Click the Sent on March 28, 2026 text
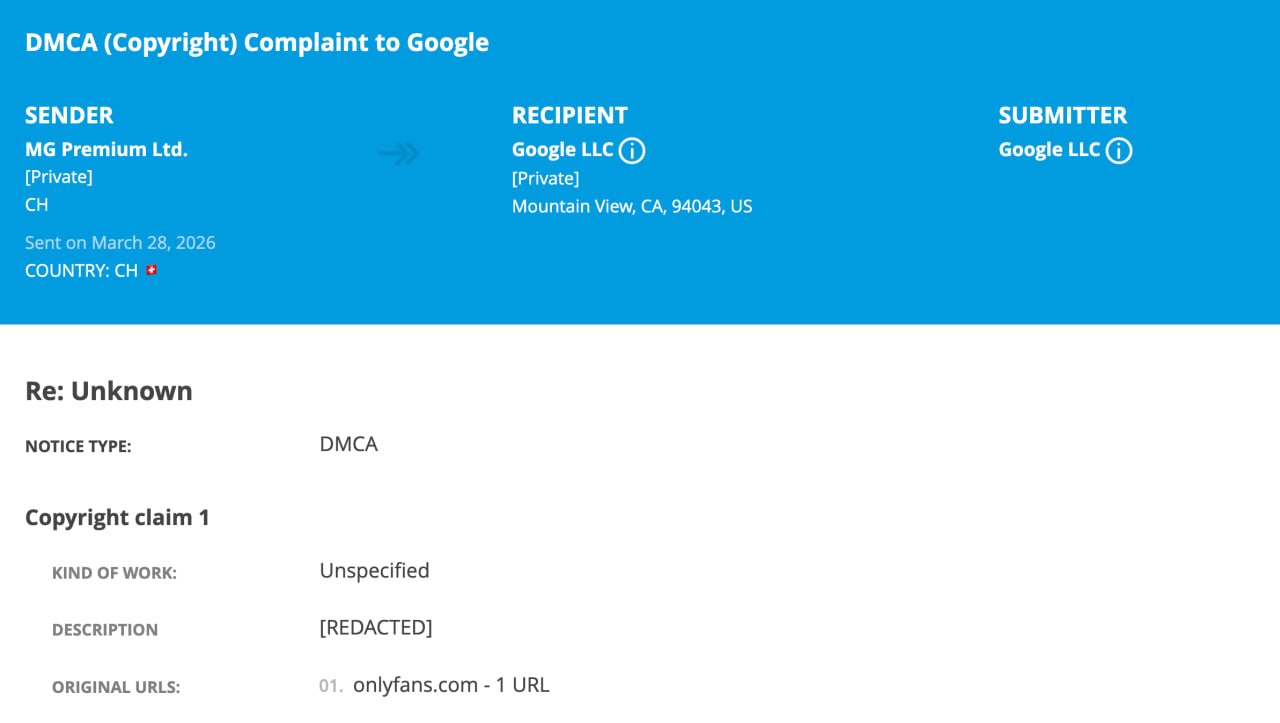Screen dimensions: 1280x723 (120, 243)
